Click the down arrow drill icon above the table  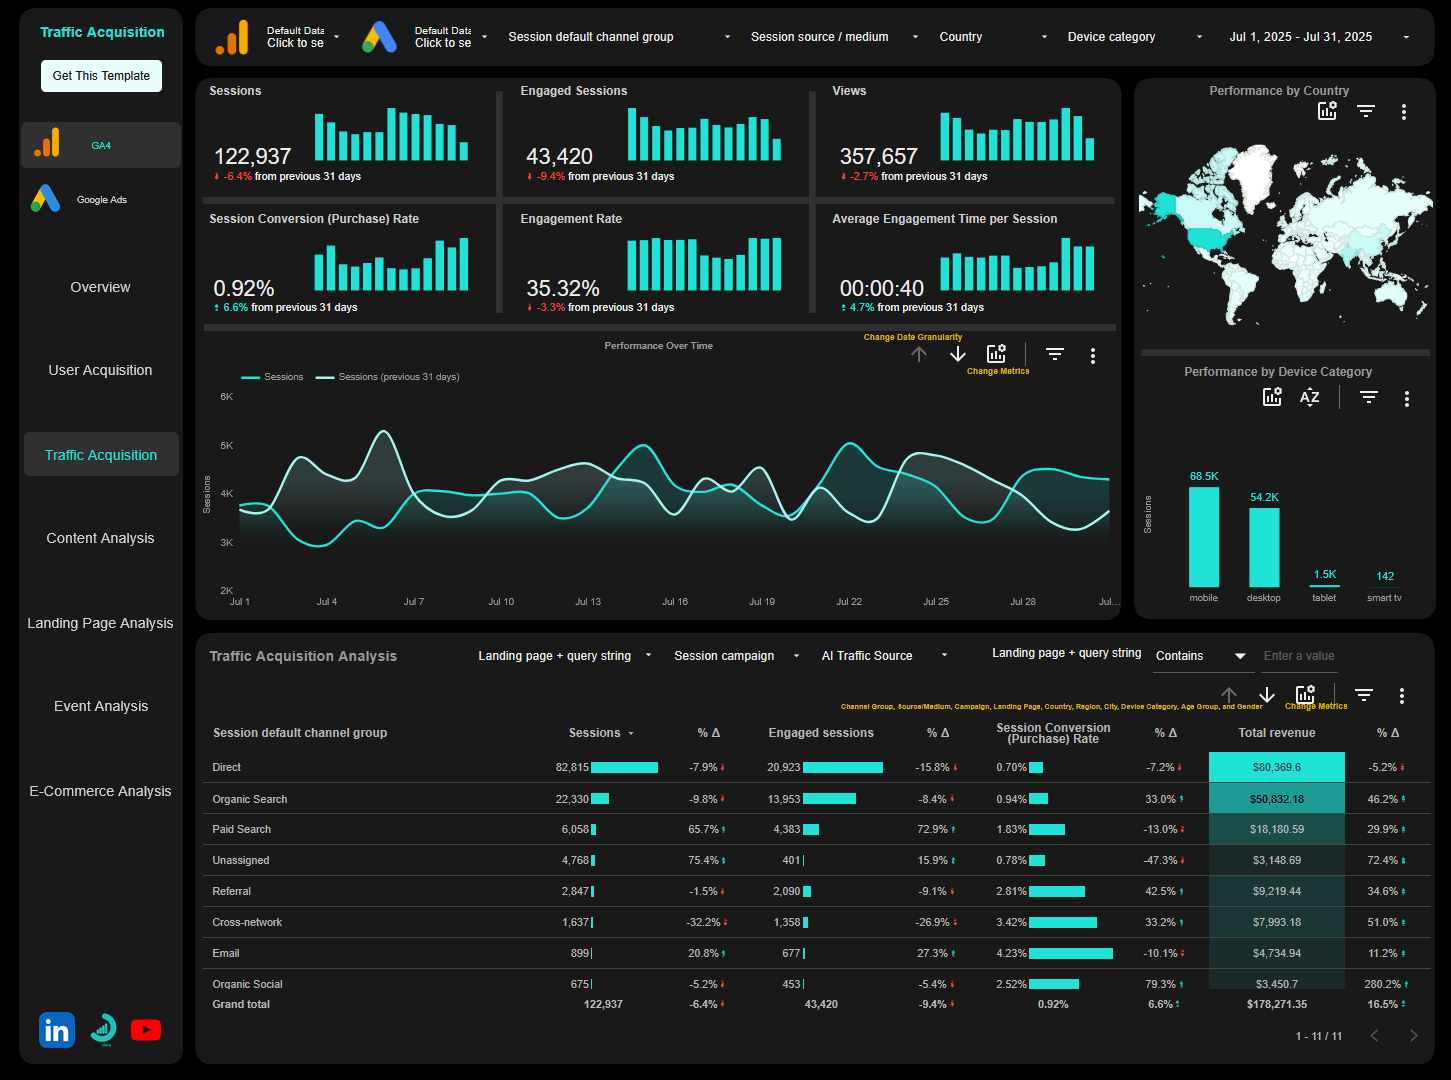(1267, 695)
